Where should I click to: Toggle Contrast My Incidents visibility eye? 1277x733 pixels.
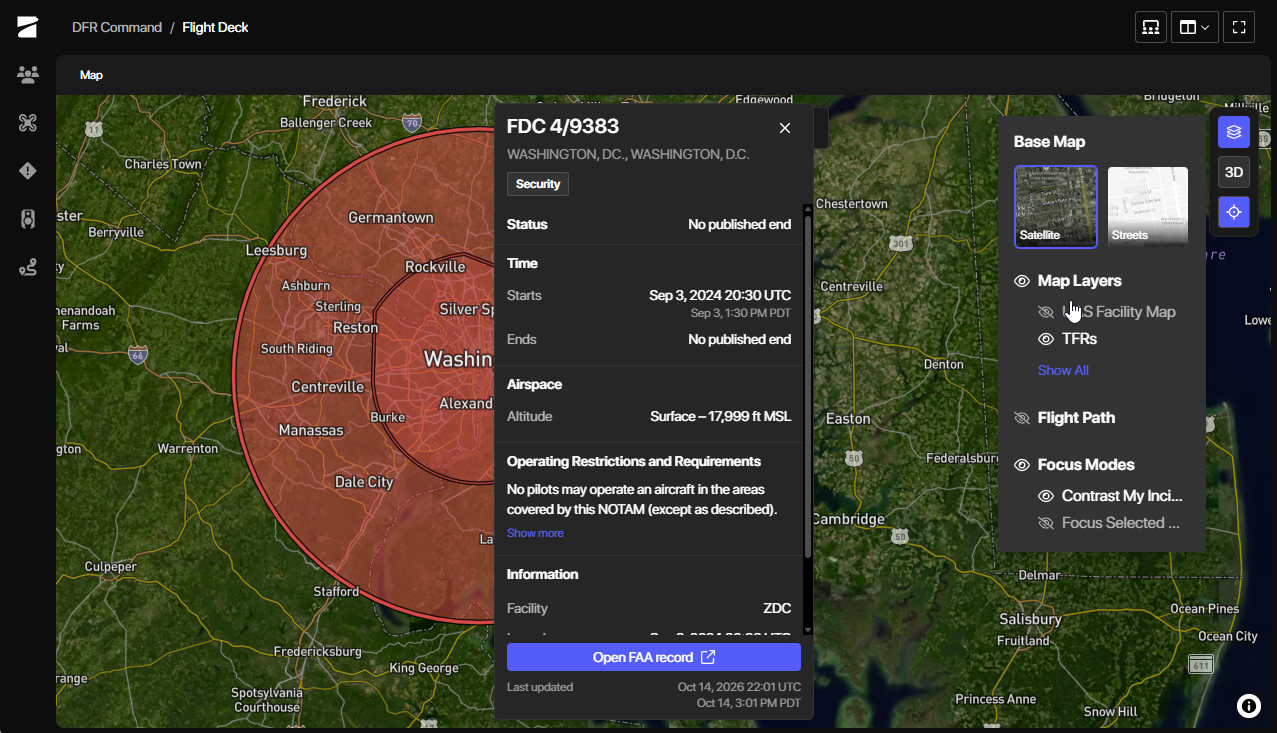[x=1046, y=496]
